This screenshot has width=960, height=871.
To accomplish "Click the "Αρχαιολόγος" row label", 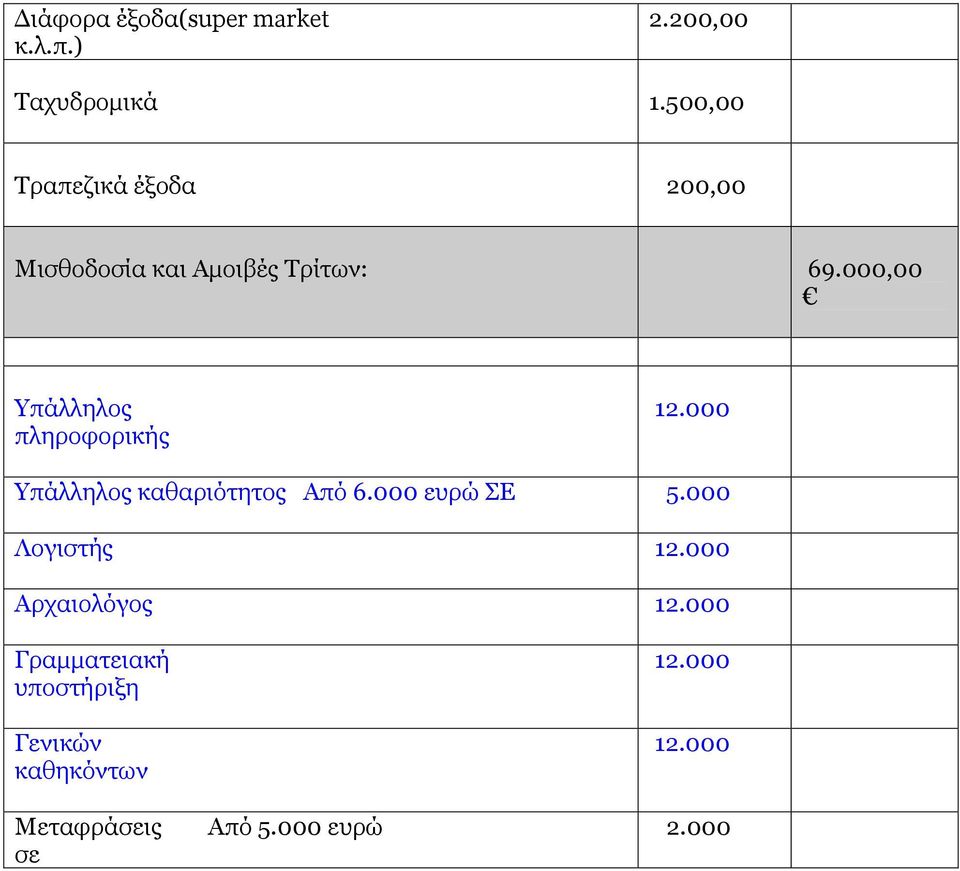I will [x=83, y=605].
